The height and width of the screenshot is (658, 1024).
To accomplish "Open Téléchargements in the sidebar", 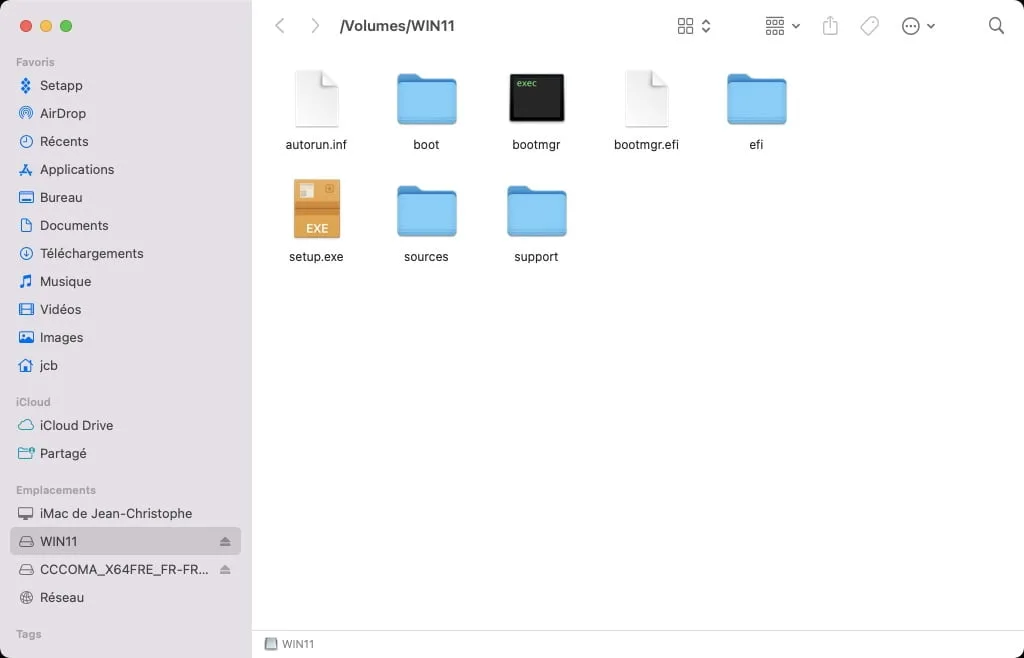I will [125, 254].
